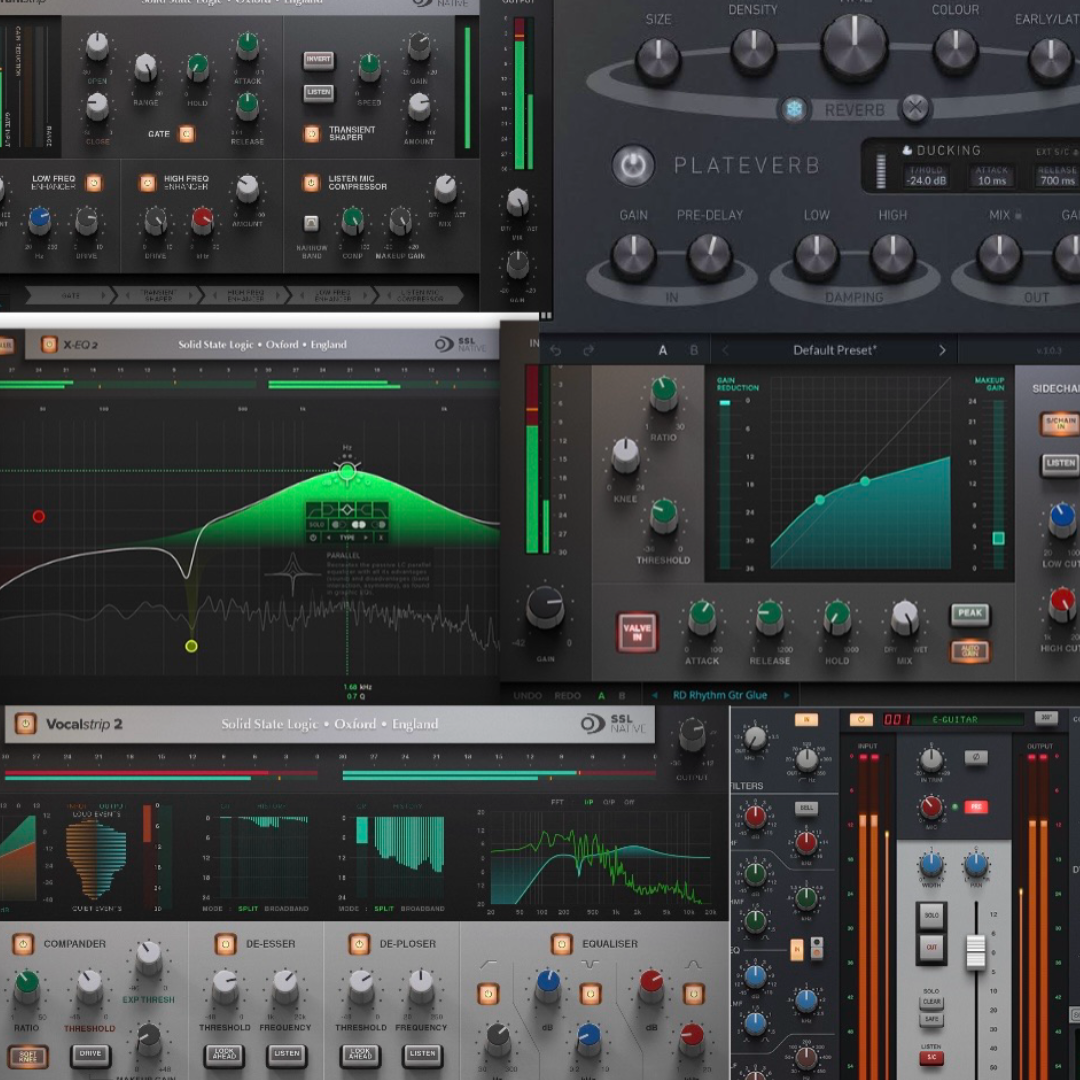Enable the S/Chain In sidechain button
Viewport: 1080px width, 1080px height.
(x=1060, y=424)
